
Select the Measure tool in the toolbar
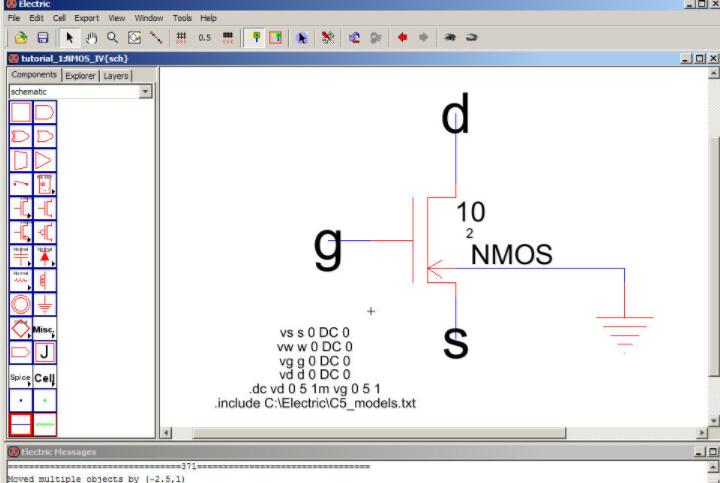point(155,37)
